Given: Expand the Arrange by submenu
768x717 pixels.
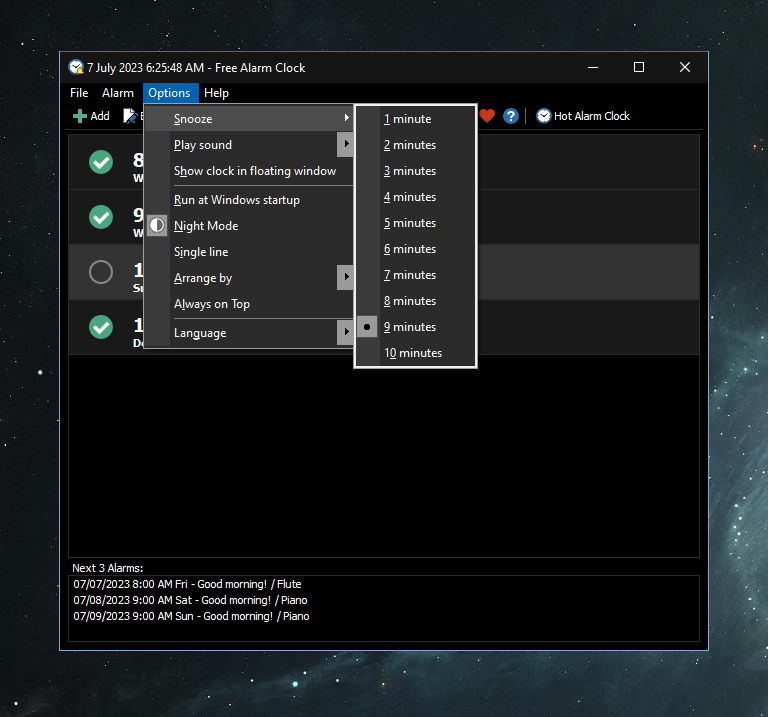Looking at the screenshot, I should [249, 278].
